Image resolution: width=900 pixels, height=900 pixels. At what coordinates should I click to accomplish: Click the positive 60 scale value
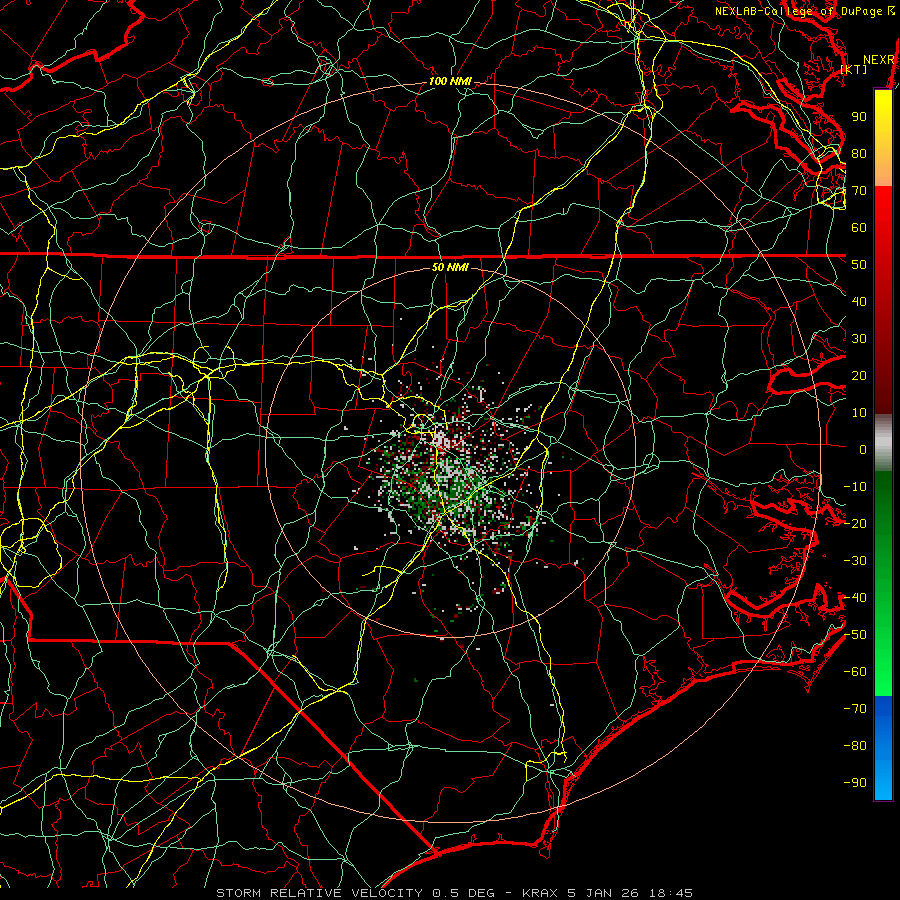coord(859,228)
